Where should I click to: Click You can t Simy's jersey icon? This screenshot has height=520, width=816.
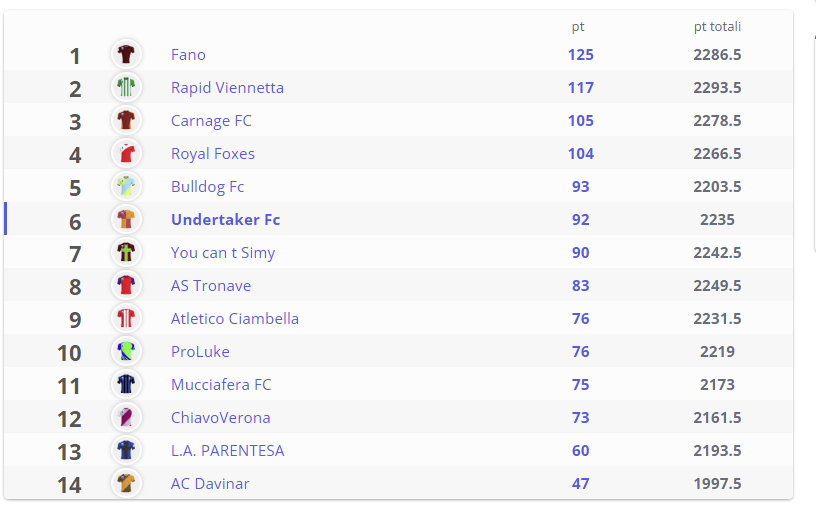coord(126,252)
